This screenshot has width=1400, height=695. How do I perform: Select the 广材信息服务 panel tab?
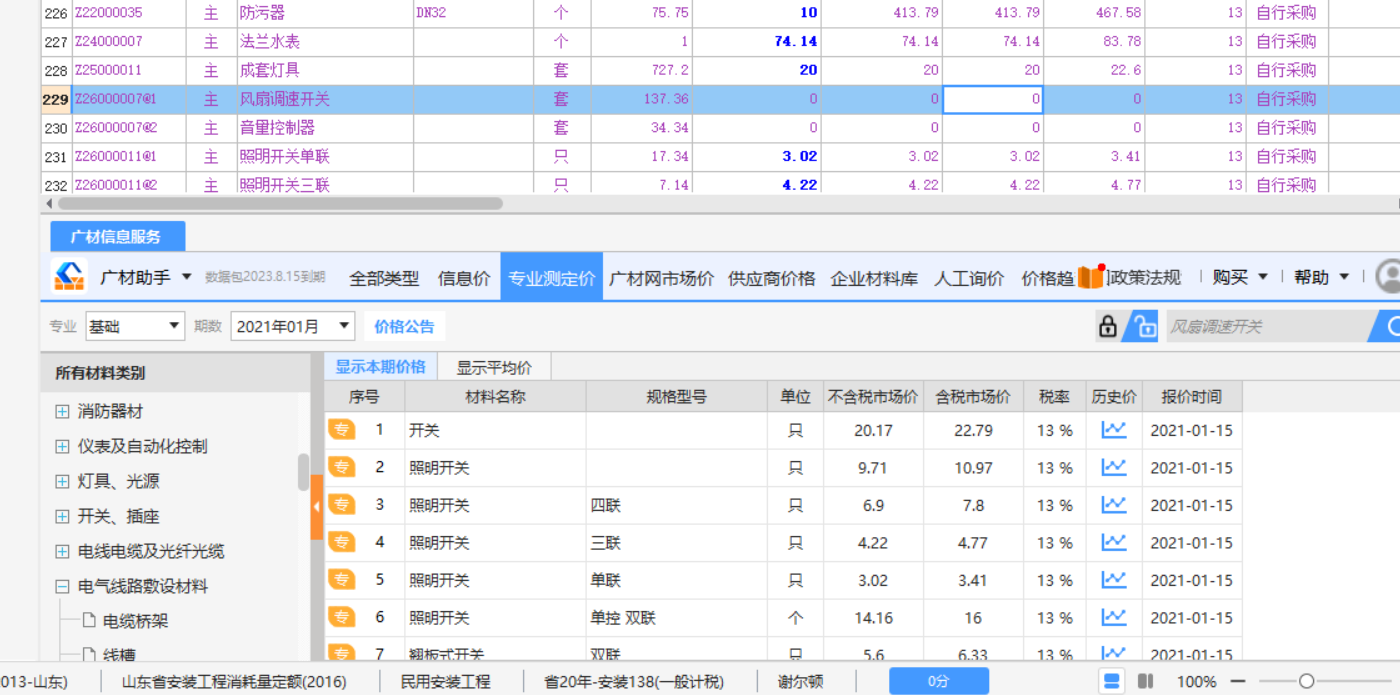point(118,237)
